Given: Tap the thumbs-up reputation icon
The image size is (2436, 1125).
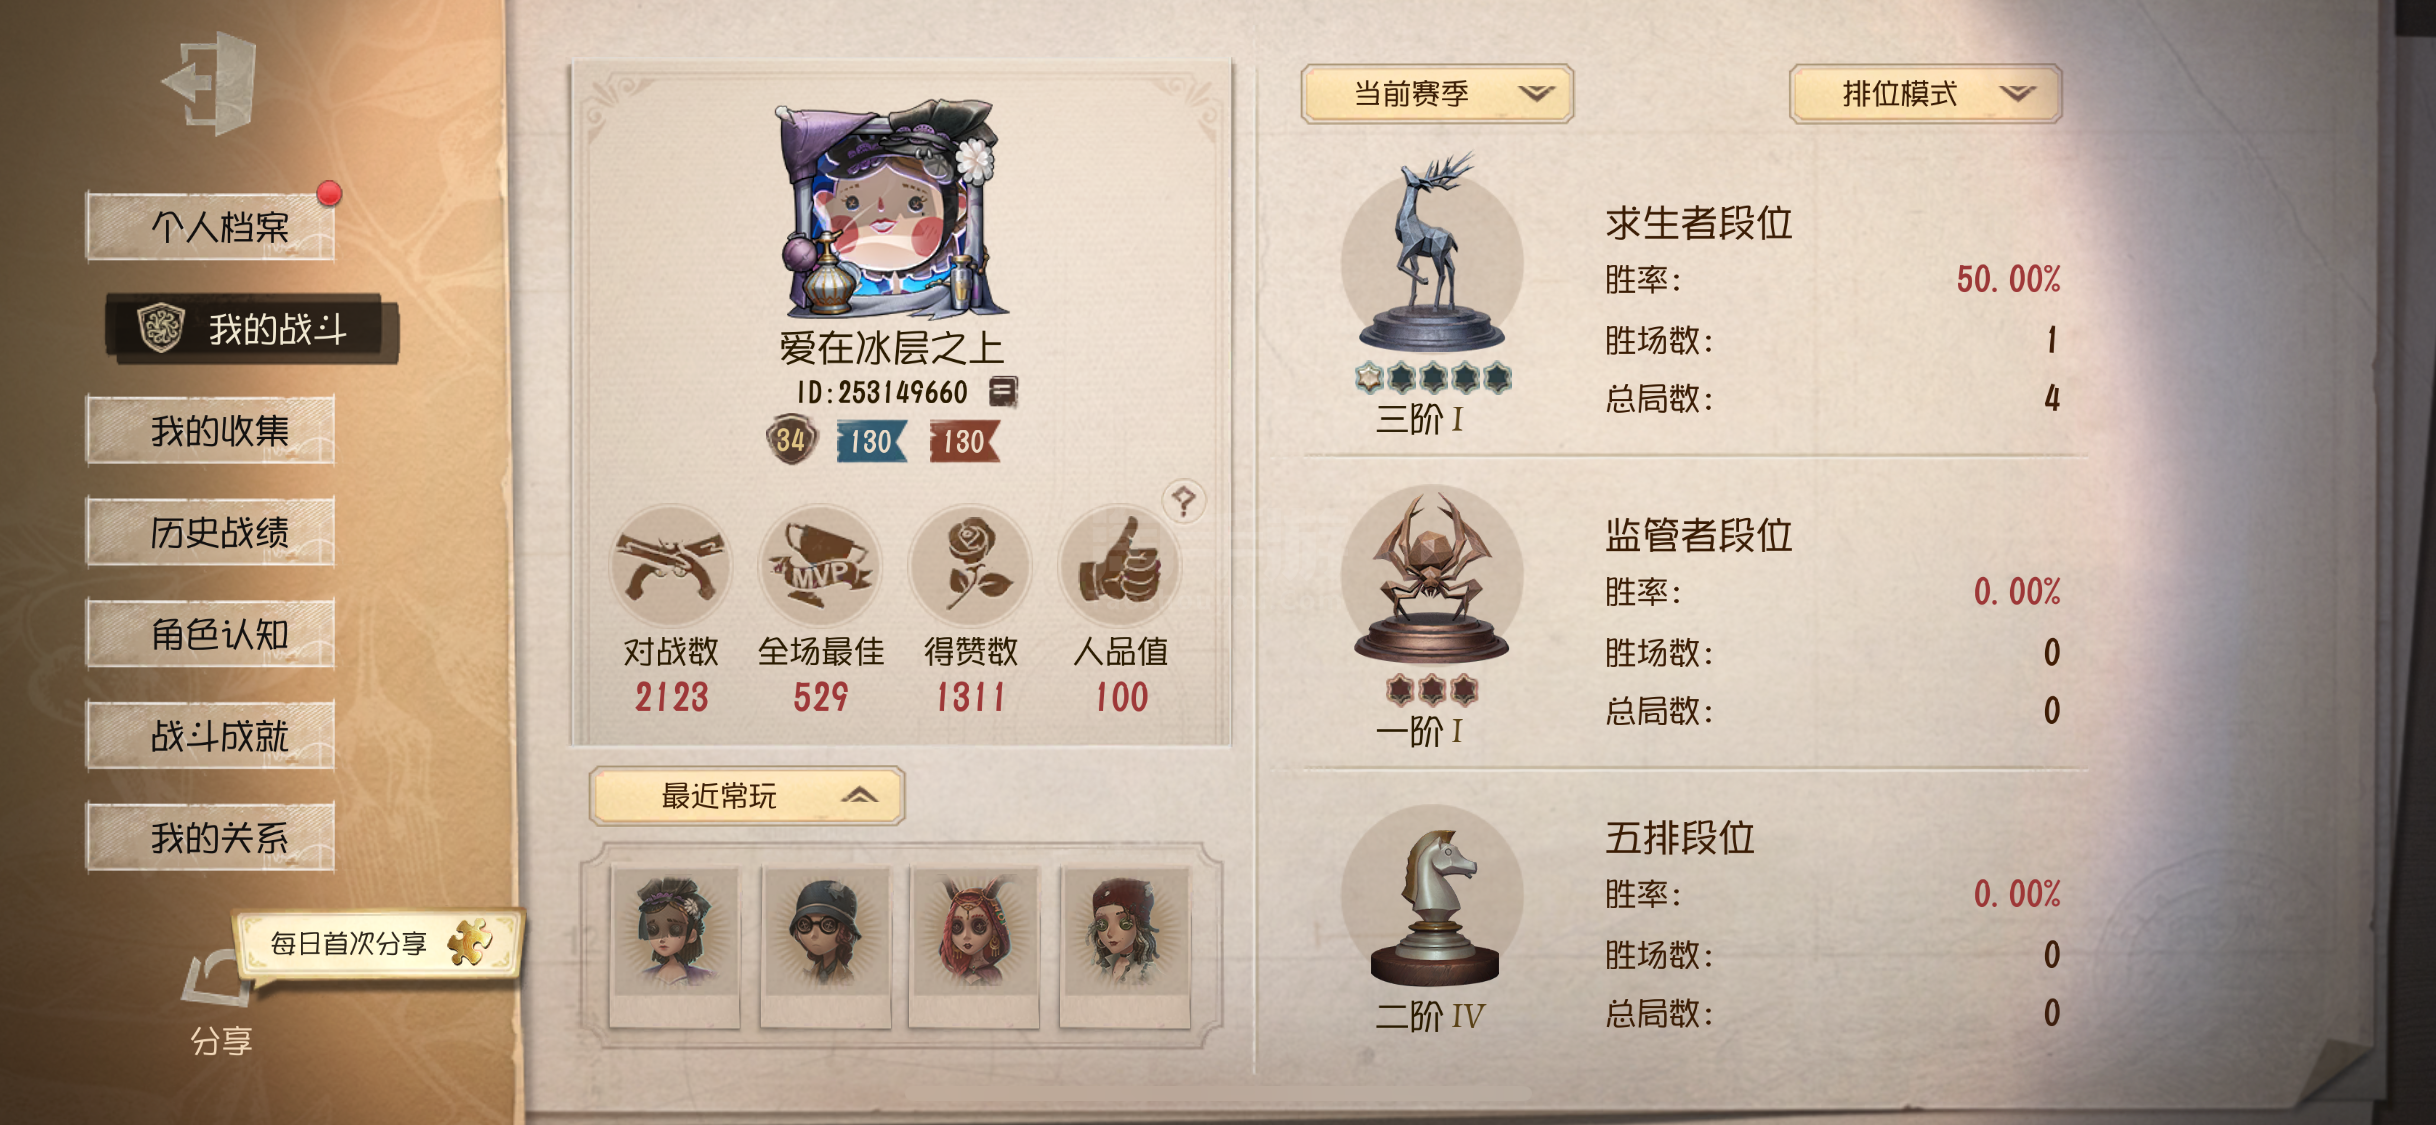Looking at the screenshot, I should coord(1120,566).
